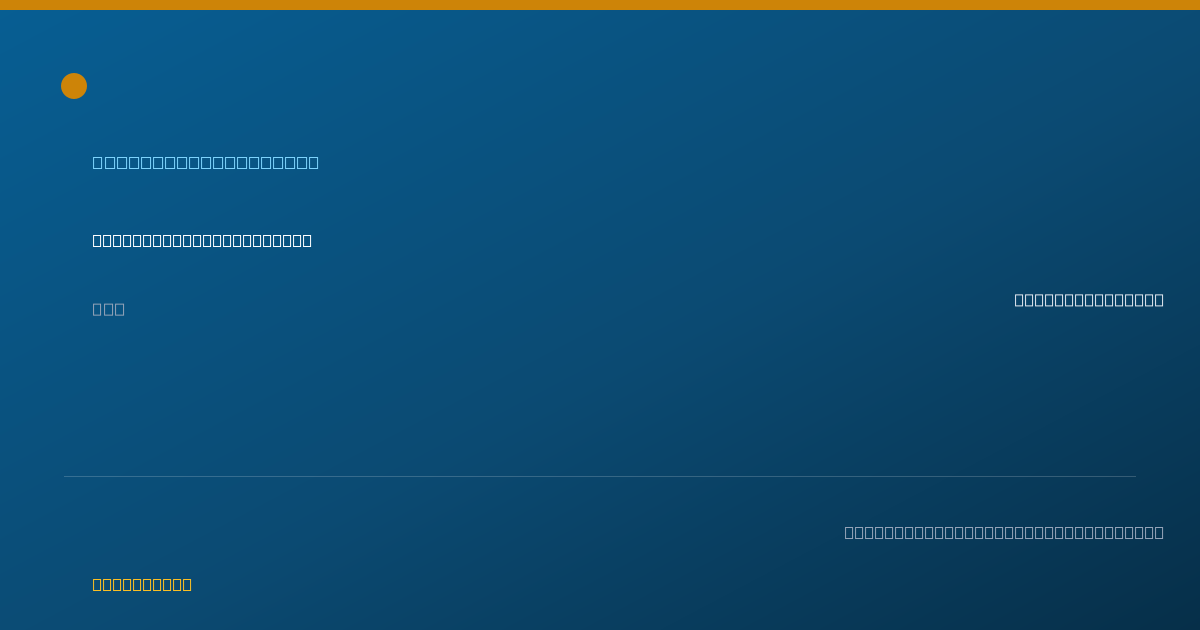
Task: Click the short gray three-character label
Action: coord(109,309)
